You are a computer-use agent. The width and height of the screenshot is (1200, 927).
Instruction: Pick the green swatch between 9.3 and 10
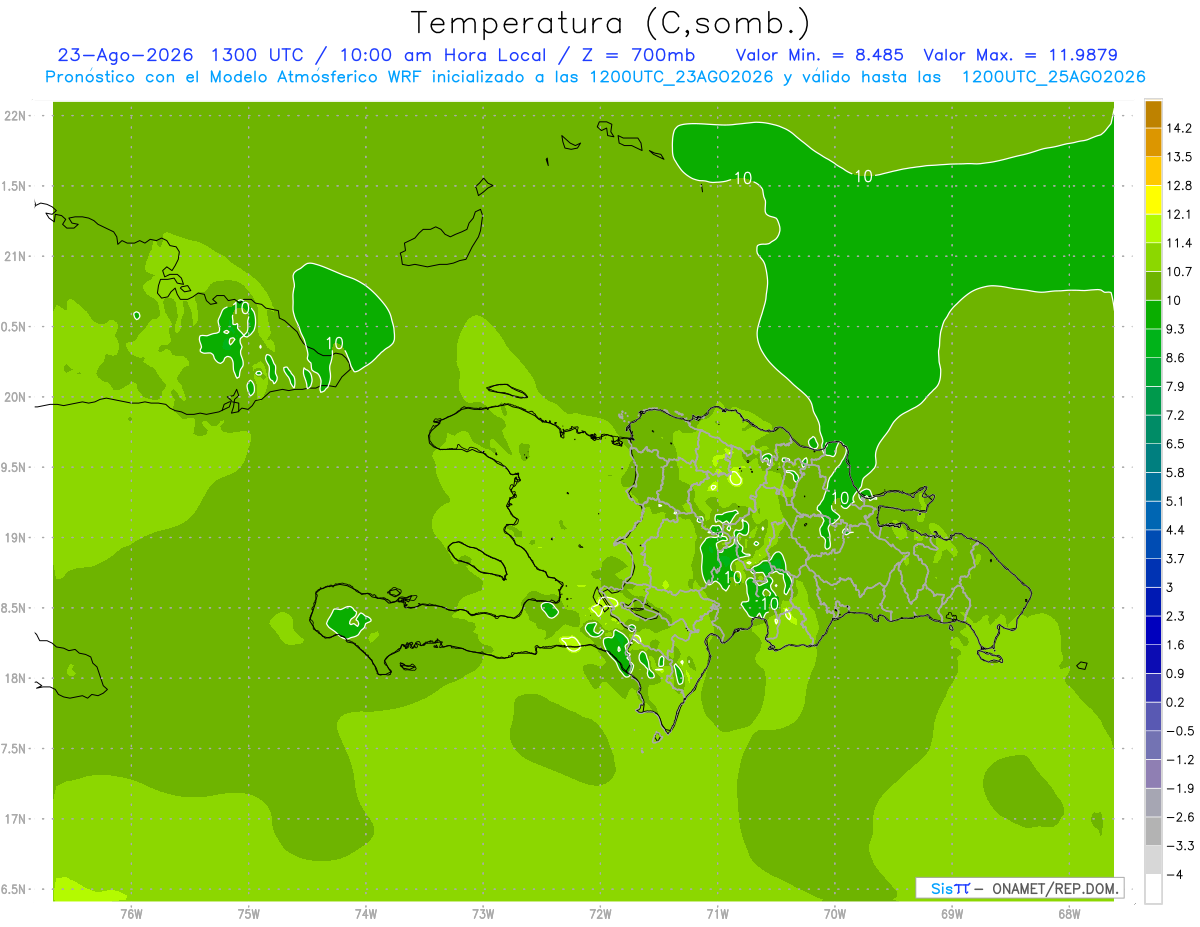point(1153,314)
